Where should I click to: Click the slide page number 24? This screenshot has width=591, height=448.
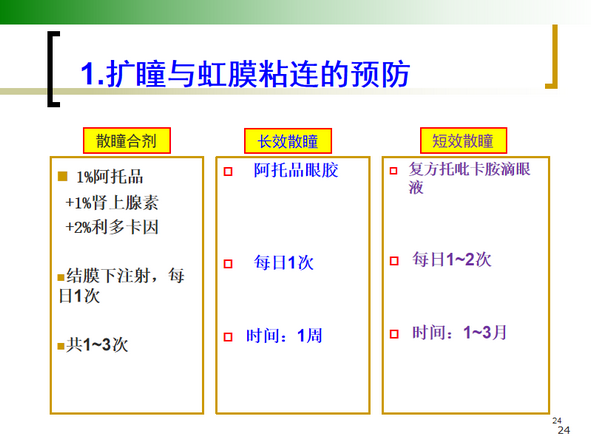(563, 430)
